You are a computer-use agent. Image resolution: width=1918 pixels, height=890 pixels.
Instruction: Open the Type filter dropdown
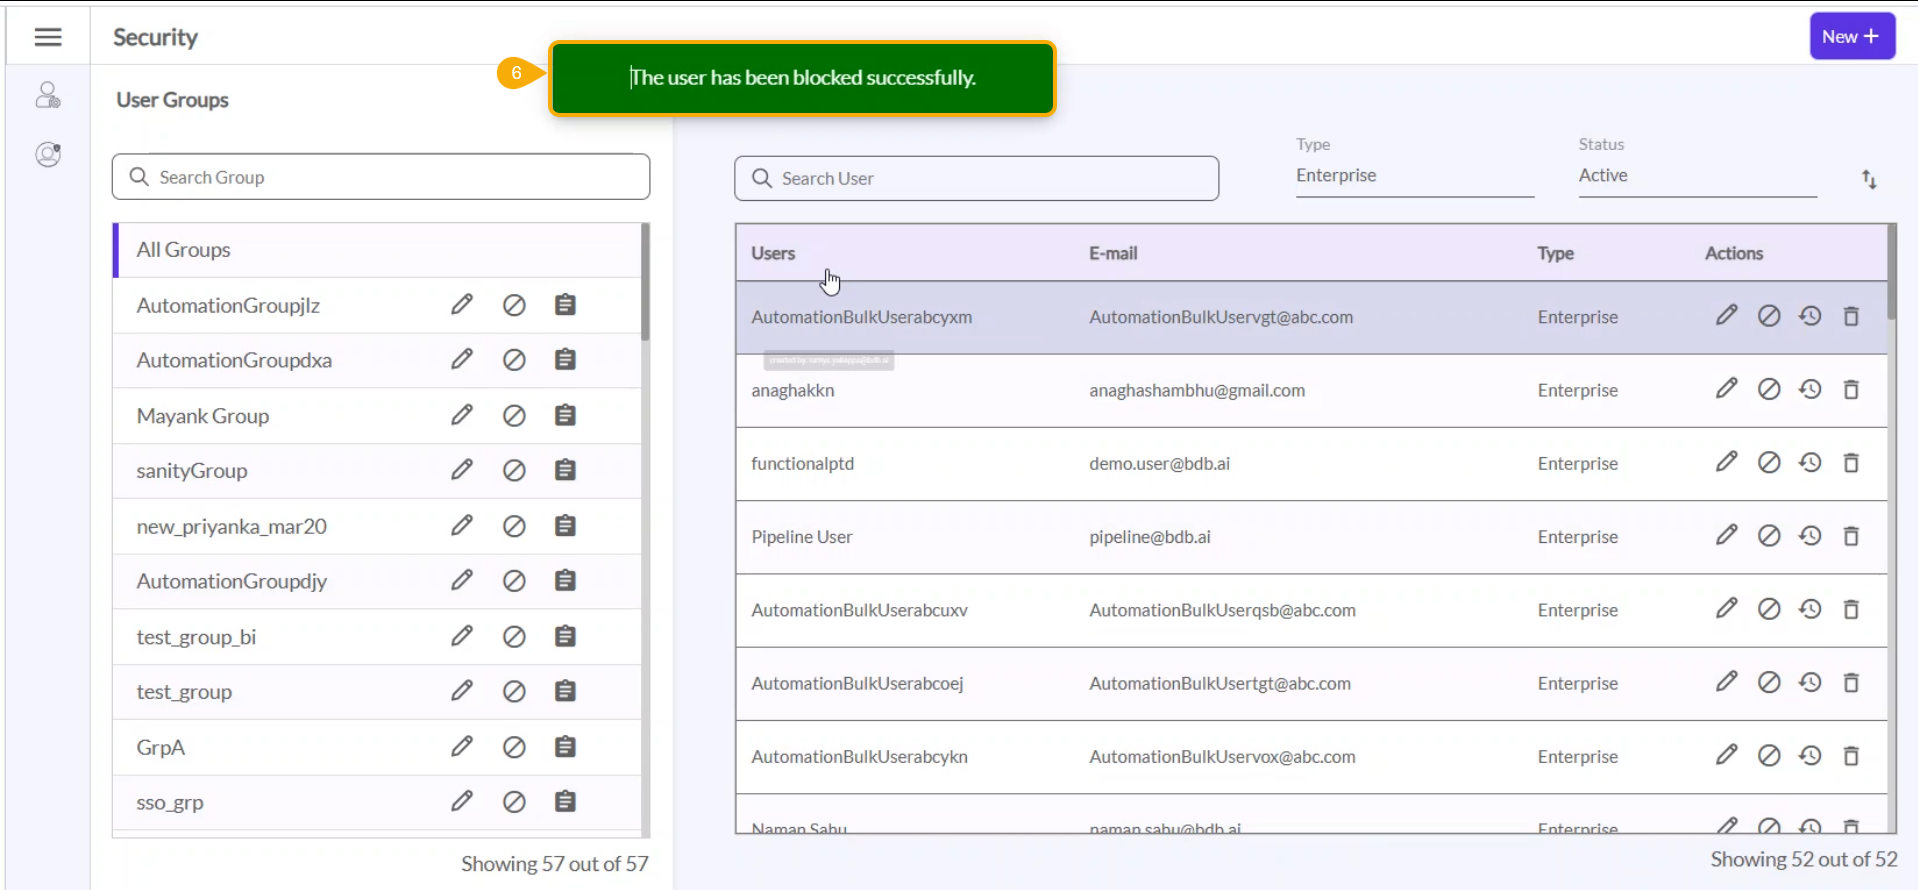click(x=1414, y=176)
